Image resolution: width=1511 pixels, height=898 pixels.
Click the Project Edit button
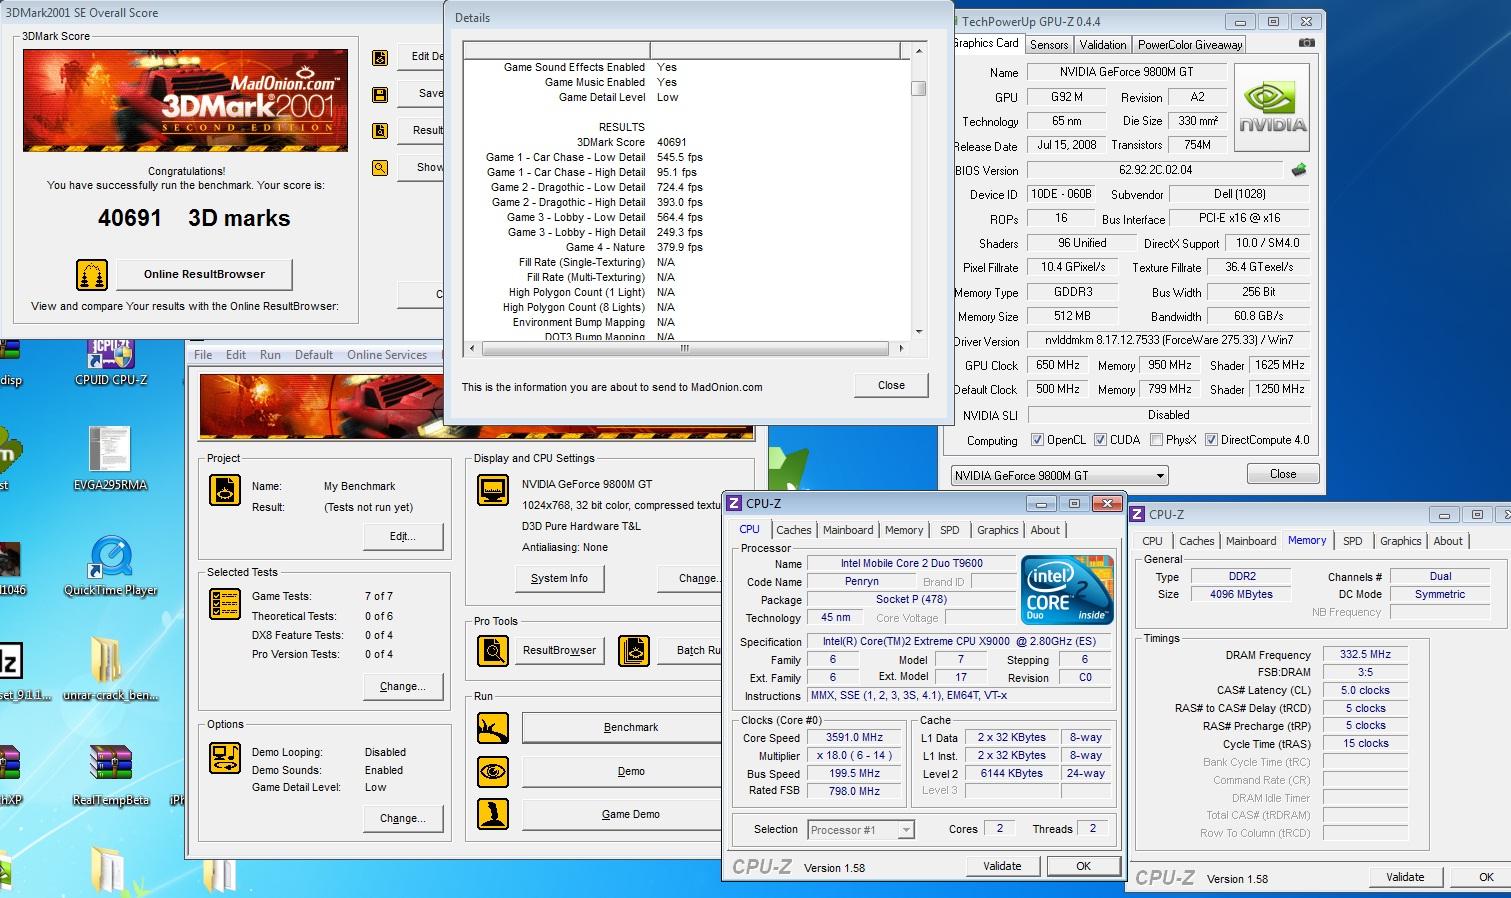click(x=403, y=536)
